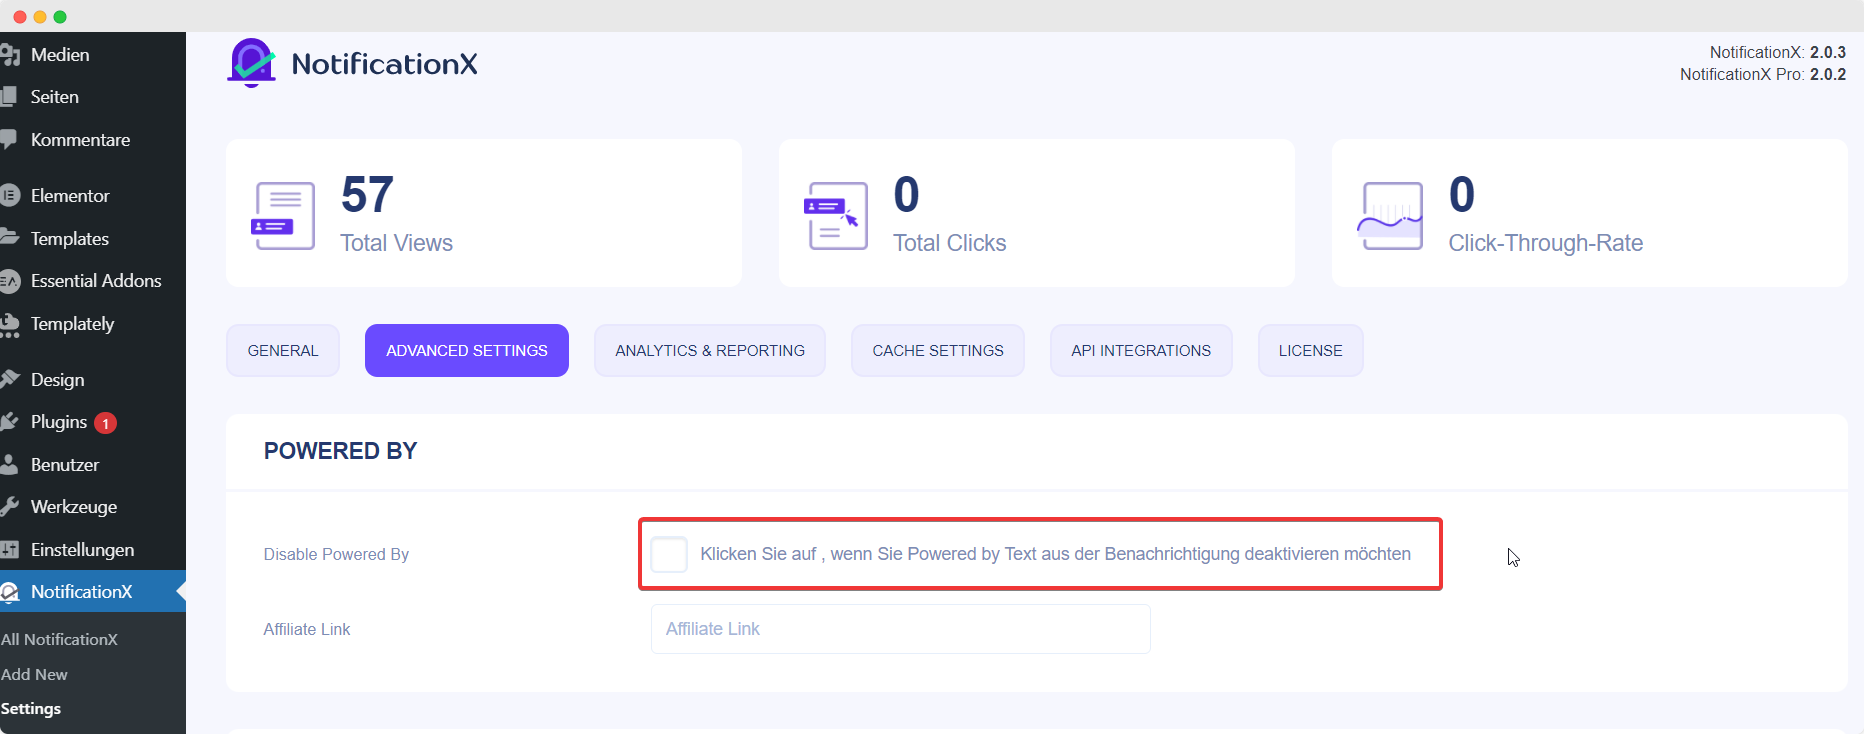Click the Kommentare speech bubble icon

(9, 140)
